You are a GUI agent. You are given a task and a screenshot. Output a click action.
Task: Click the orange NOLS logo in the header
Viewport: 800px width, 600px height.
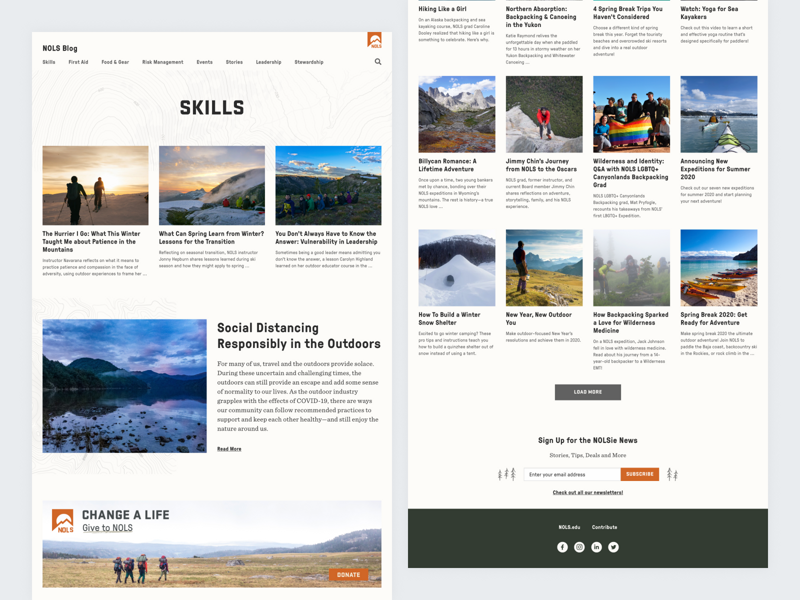[x=374, y=37]
